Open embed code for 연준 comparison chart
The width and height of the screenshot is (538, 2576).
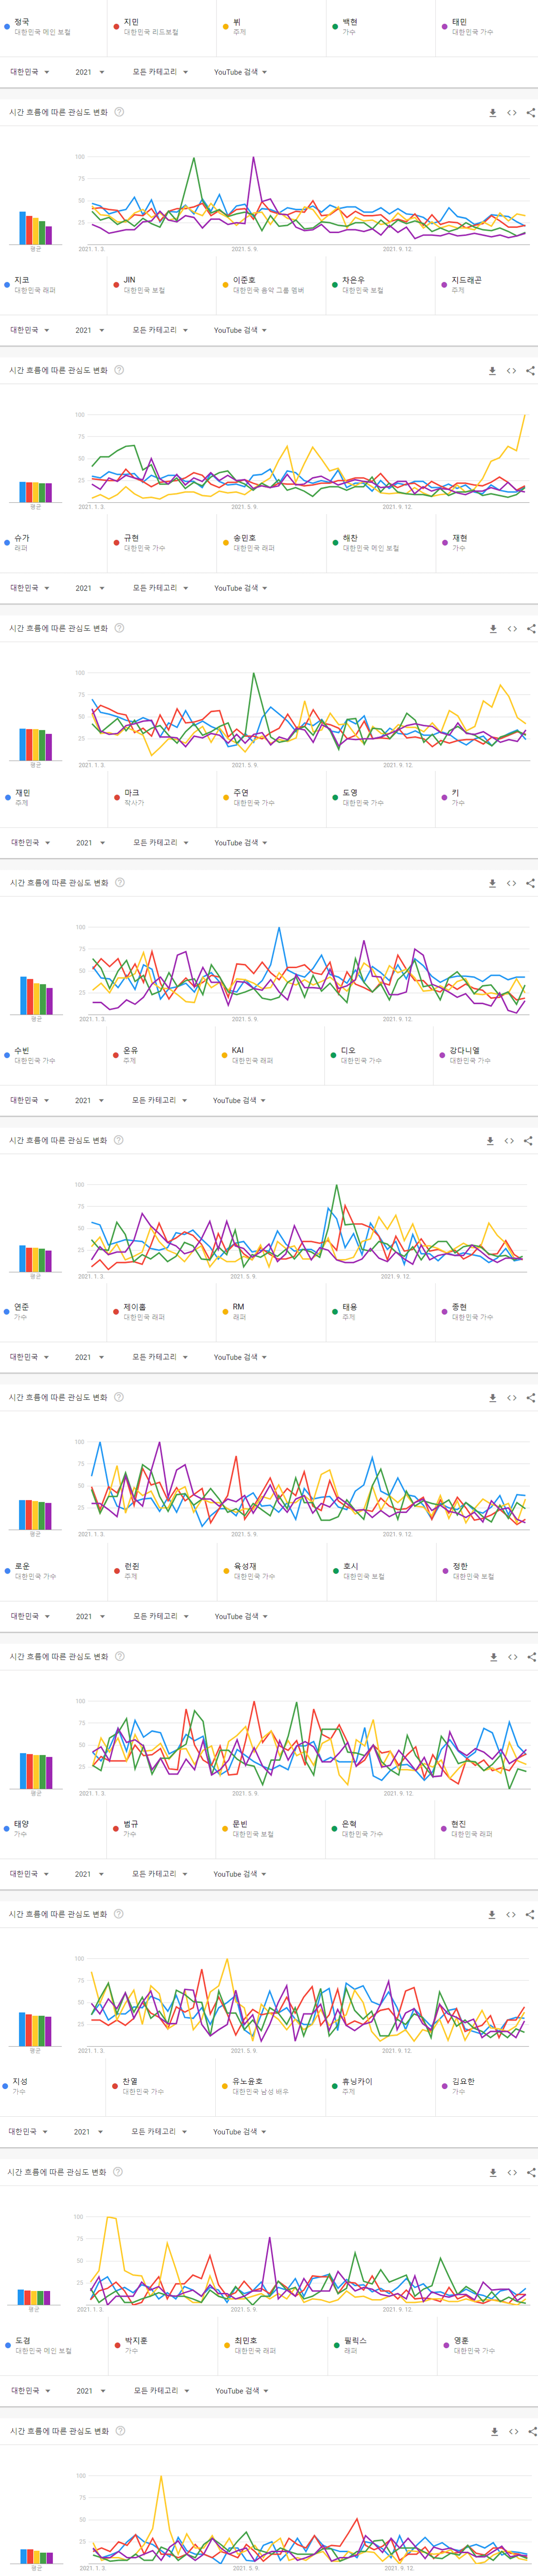click(511, 1398)
